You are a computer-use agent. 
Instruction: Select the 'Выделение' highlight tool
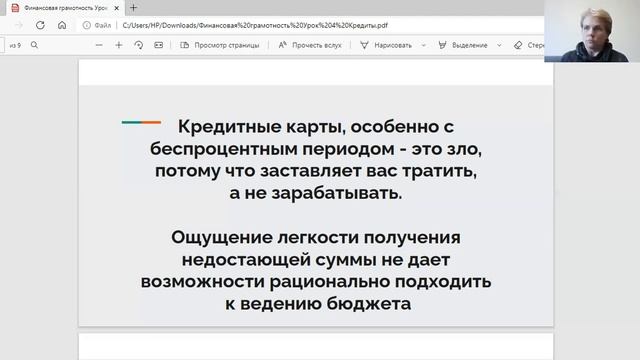462,45
